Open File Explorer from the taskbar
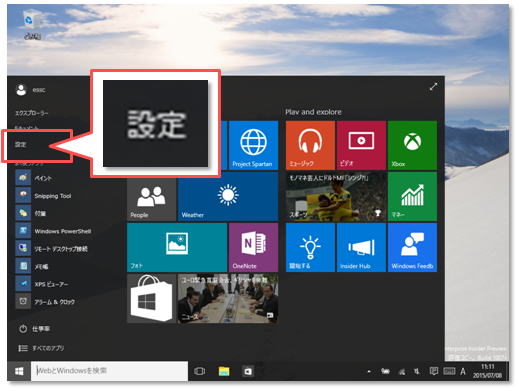Viewport: 519px width, 391px height. pyautogui.click(x=224, y=371)
